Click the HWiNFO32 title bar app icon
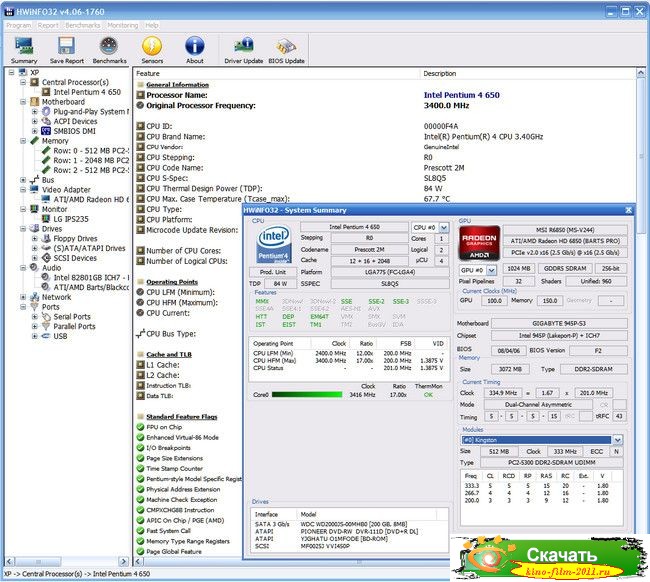 pos(8,11)
